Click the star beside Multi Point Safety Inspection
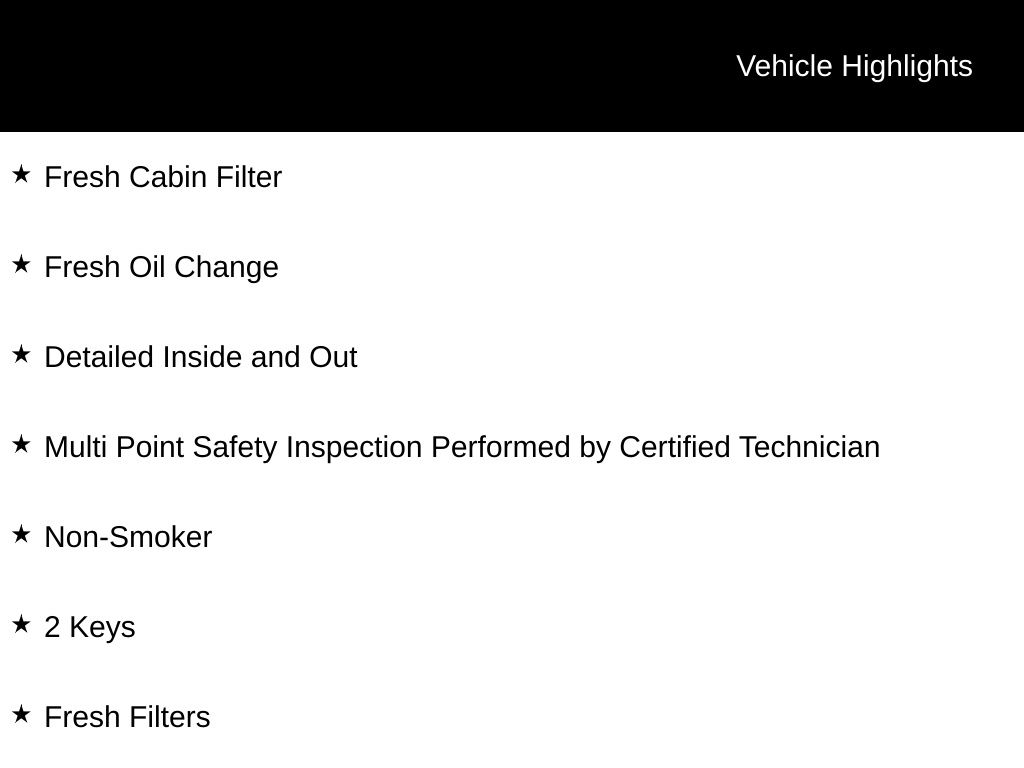This screenshot has width=1024, height=768. pos(21,445)
